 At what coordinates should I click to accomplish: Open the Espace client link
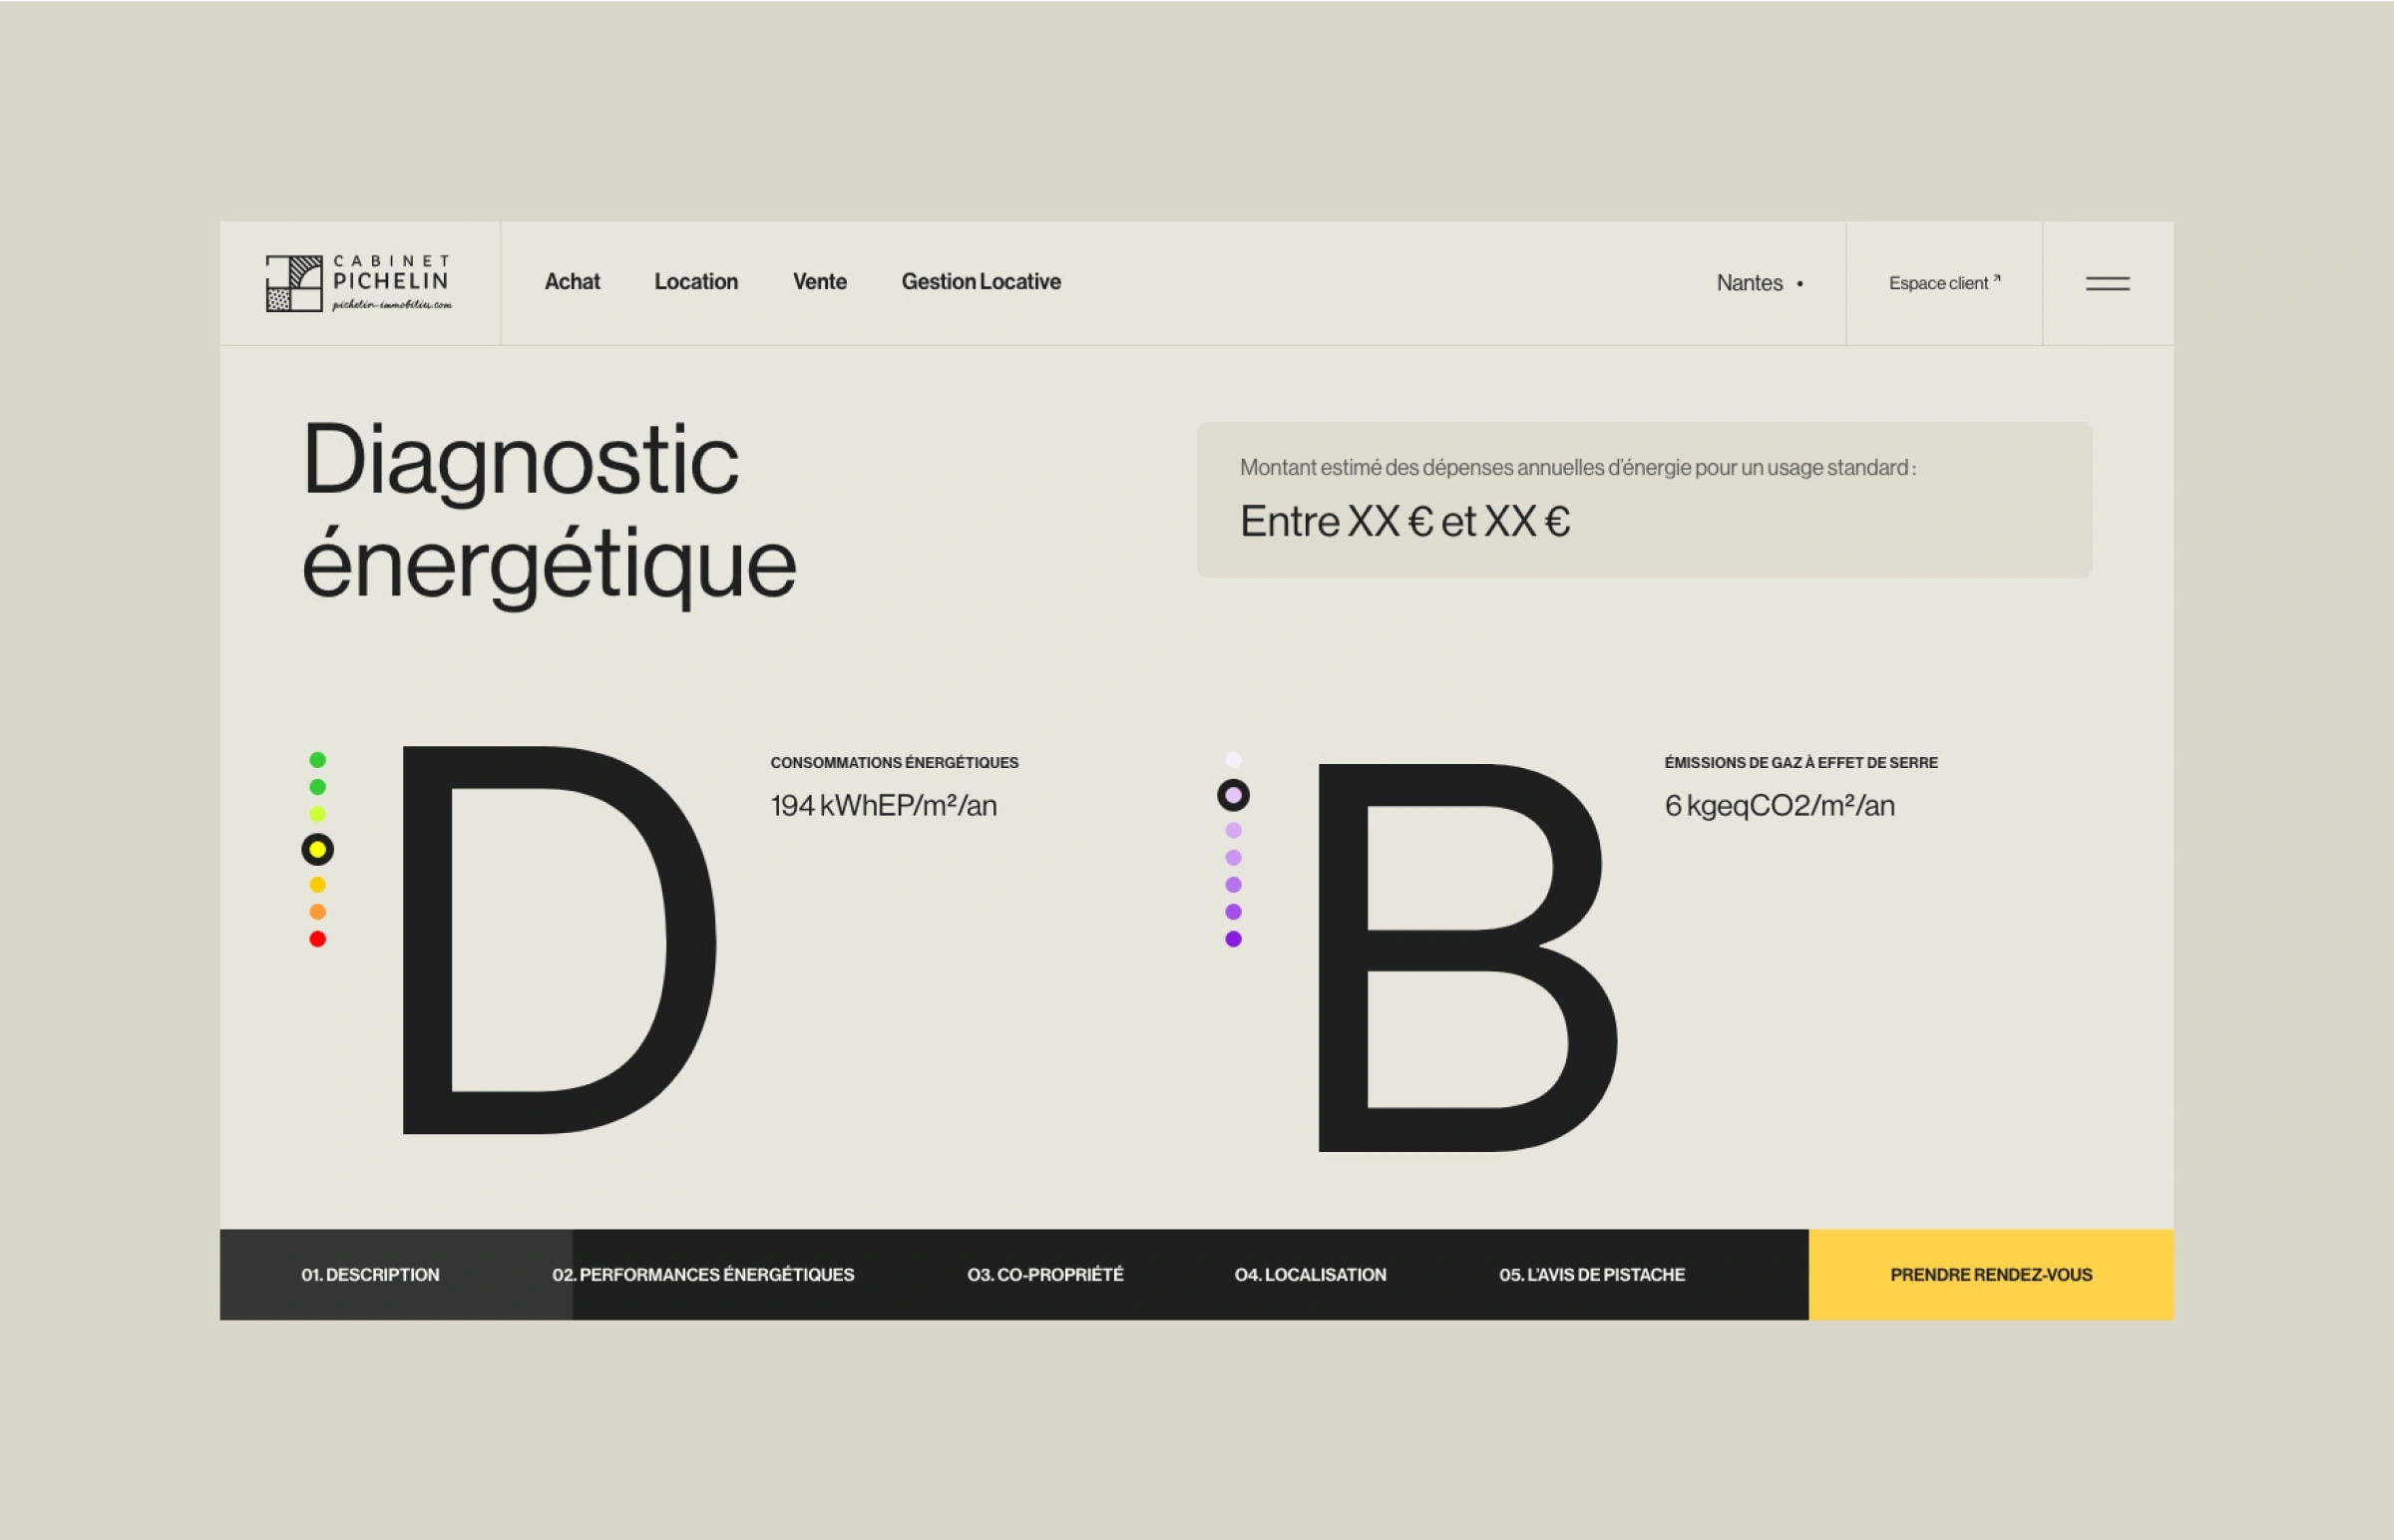[x=1943, y=284]
